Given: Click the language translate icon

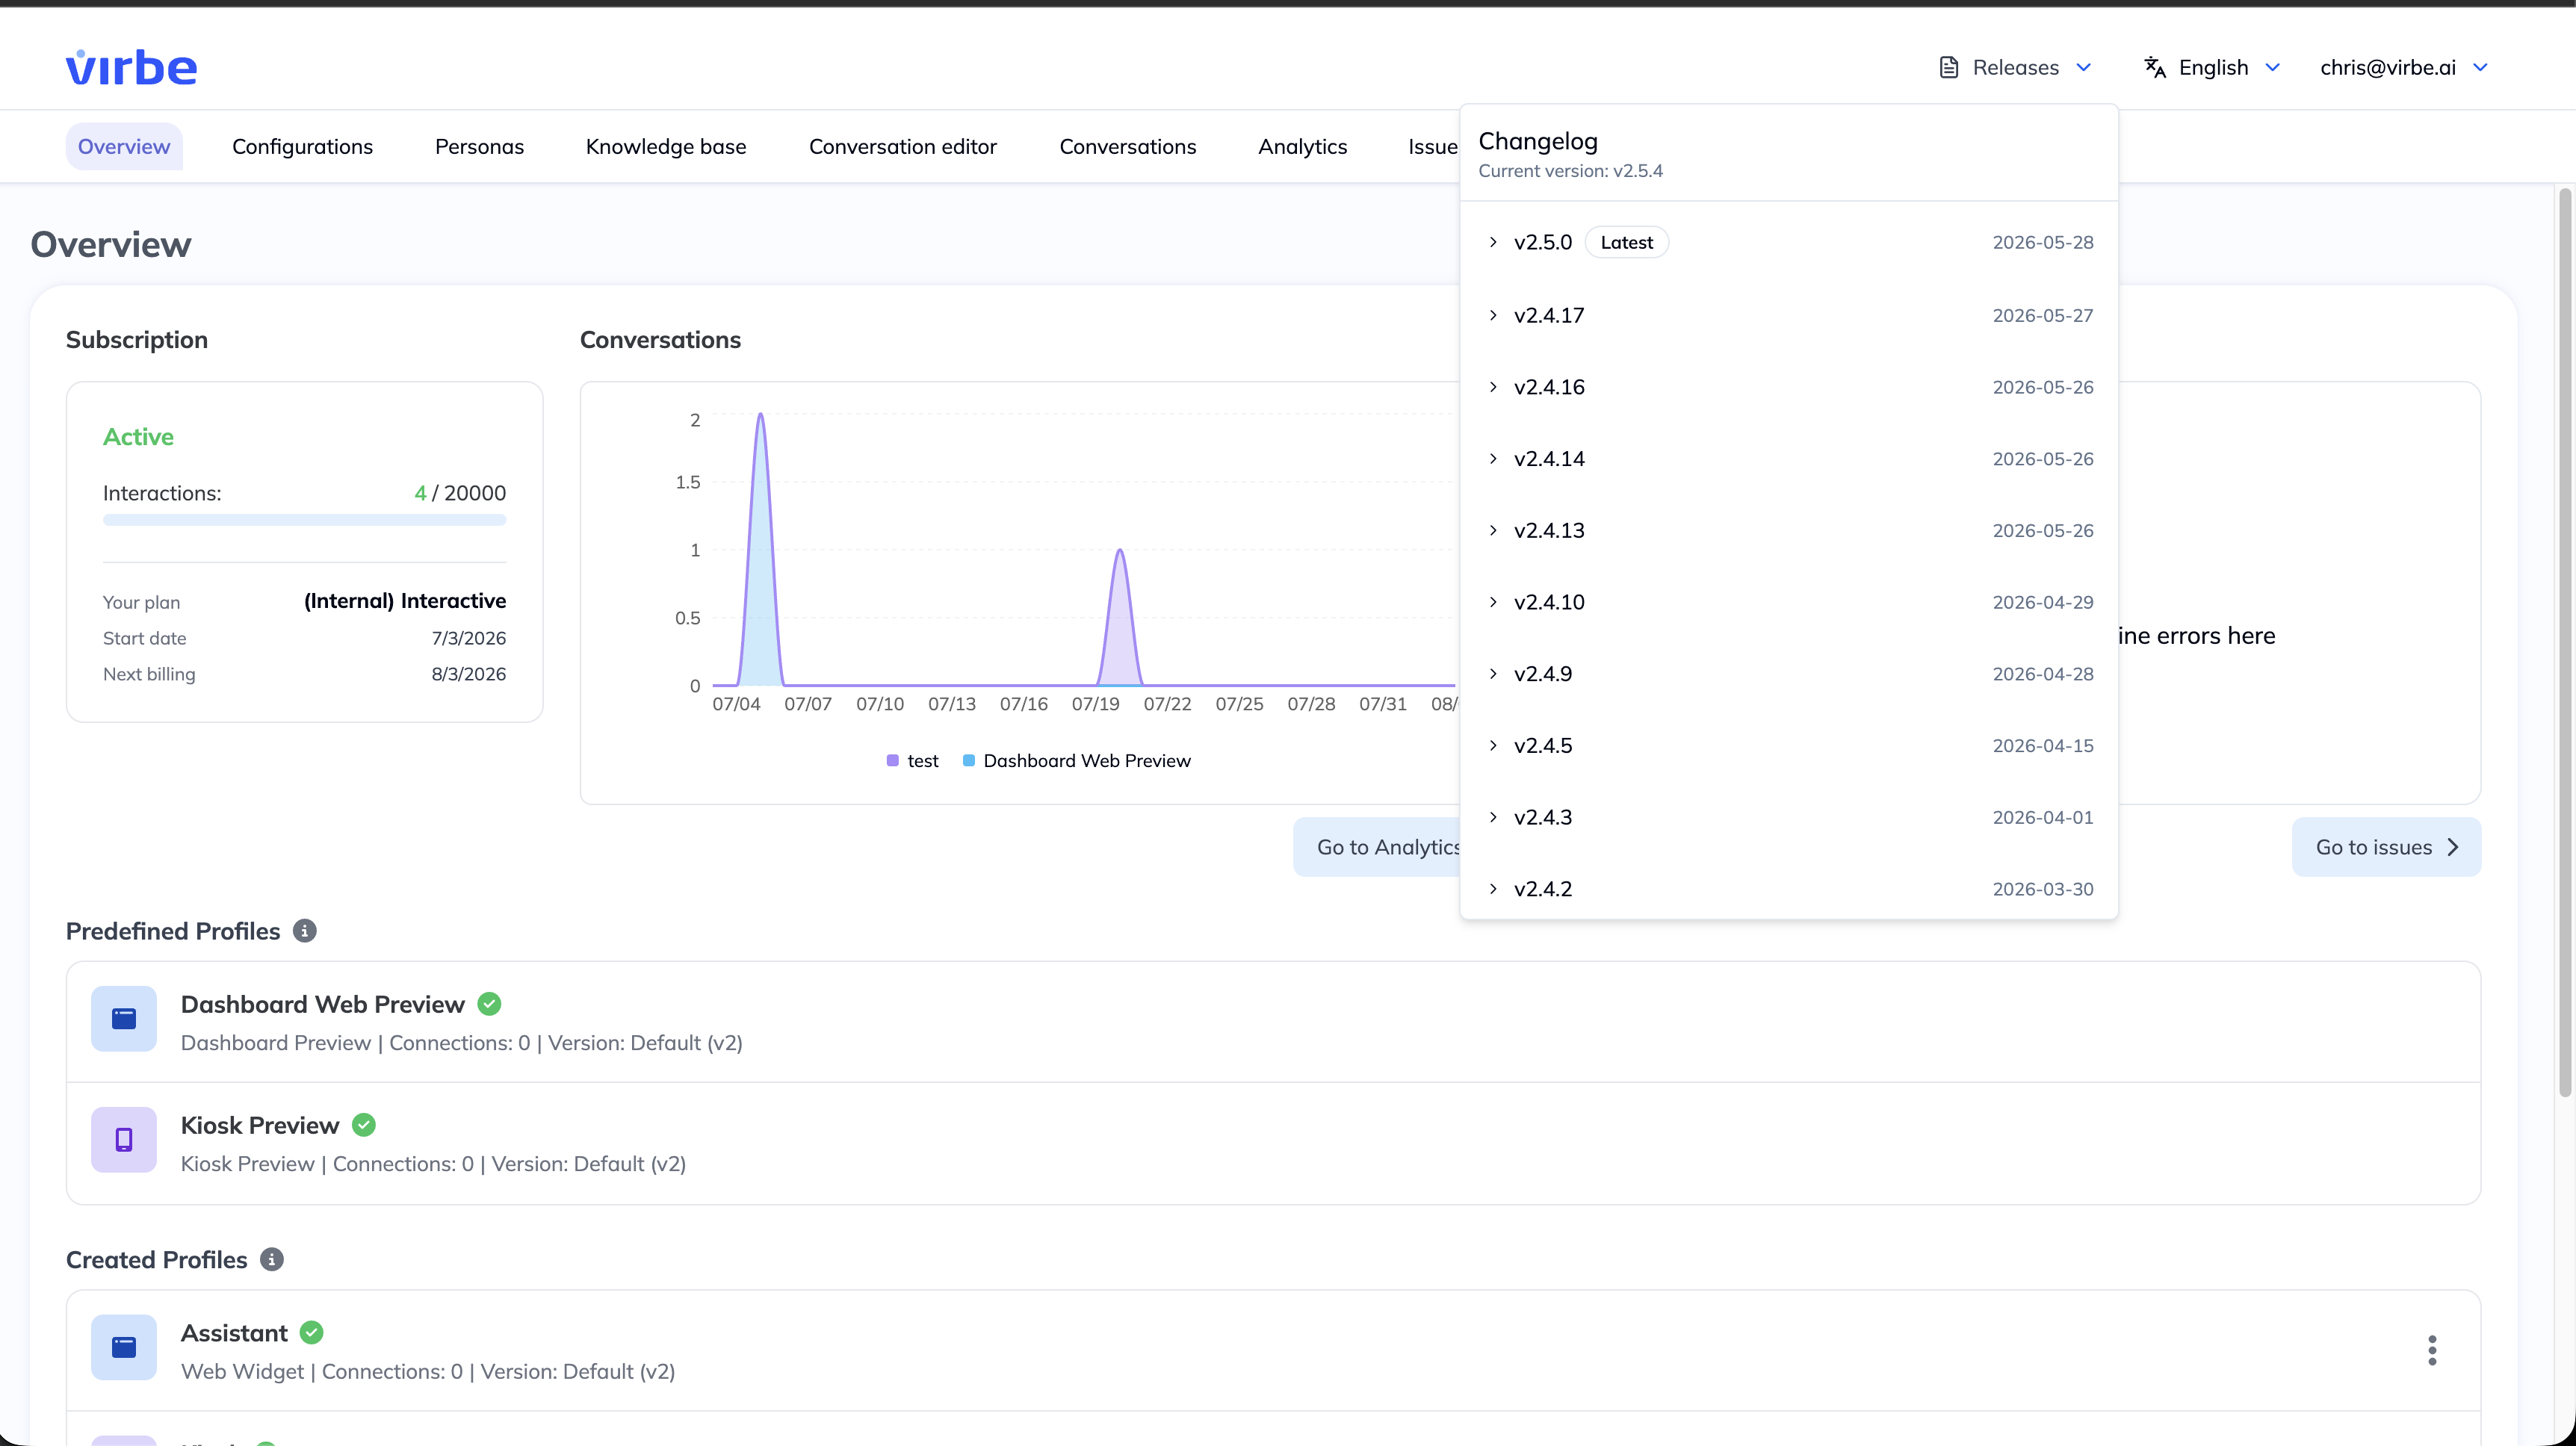Looking at the screenshot, I should click(2155, 67).
